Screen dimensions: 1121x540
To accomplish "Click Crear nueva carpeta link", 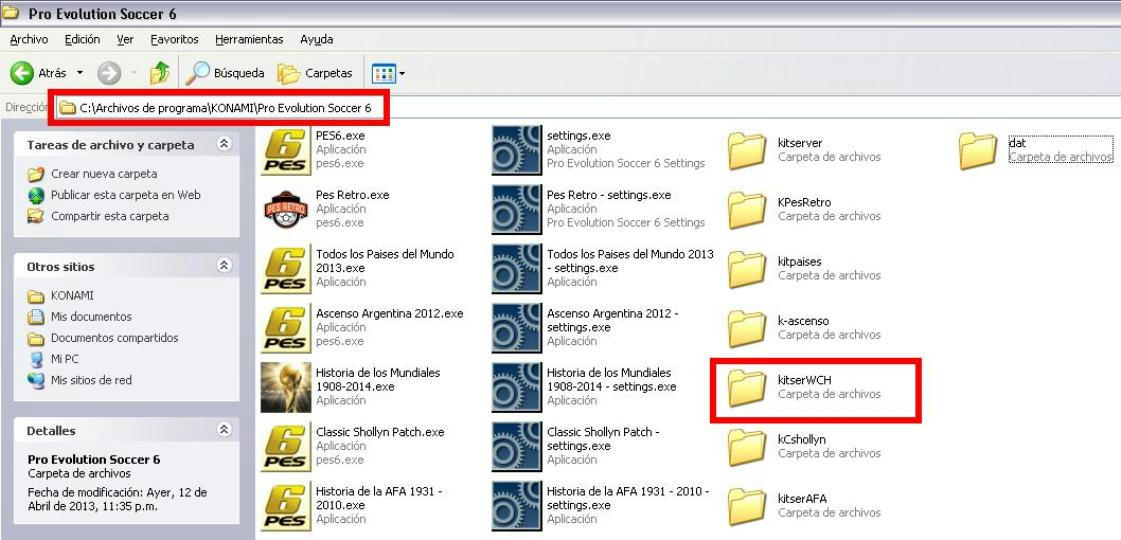I will point(104,174).
